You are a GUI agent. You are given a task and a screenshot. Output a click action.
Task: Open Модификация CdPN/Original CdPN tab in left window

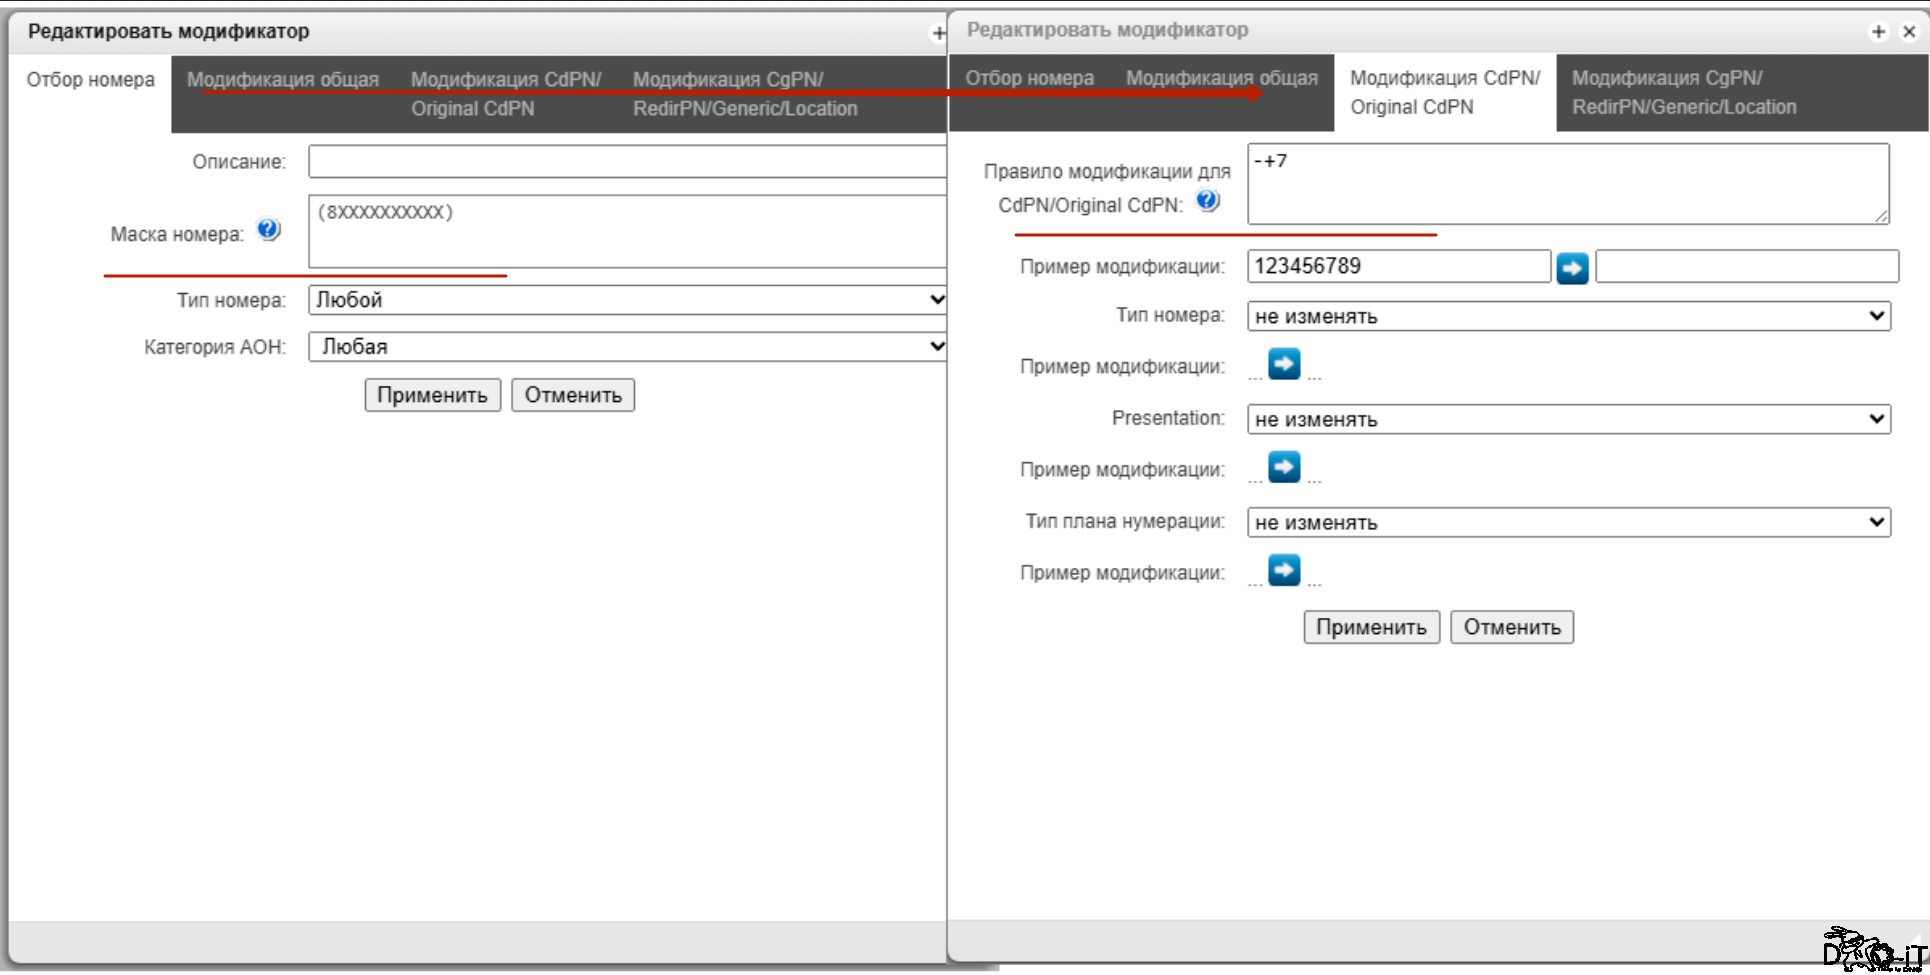point(506,94)
